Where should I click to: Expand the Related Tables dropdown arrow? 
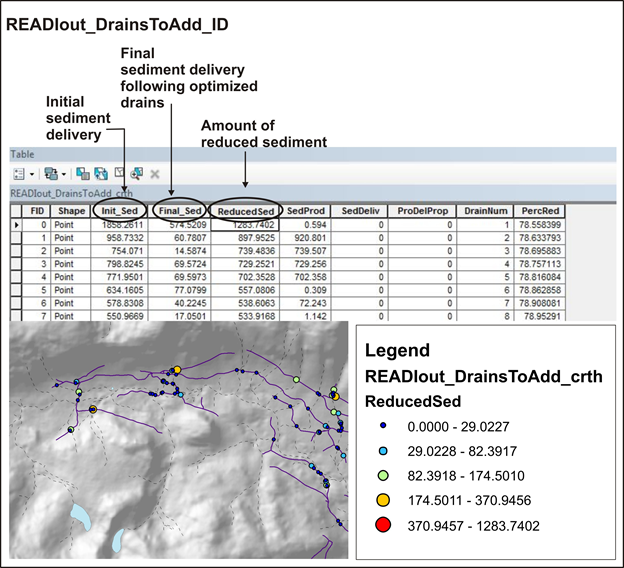click(x=62, y=173)
